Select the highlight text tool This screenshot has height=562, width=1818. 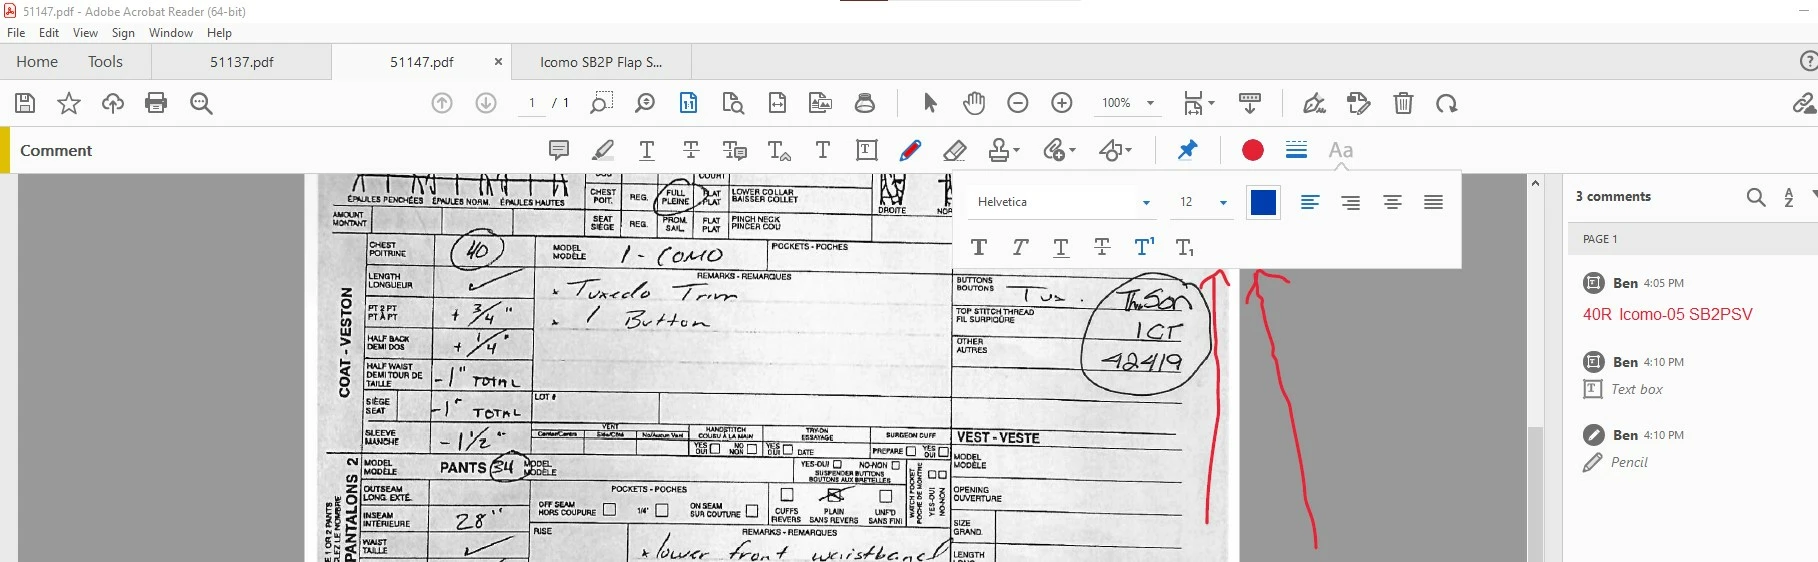coord(603,150)
